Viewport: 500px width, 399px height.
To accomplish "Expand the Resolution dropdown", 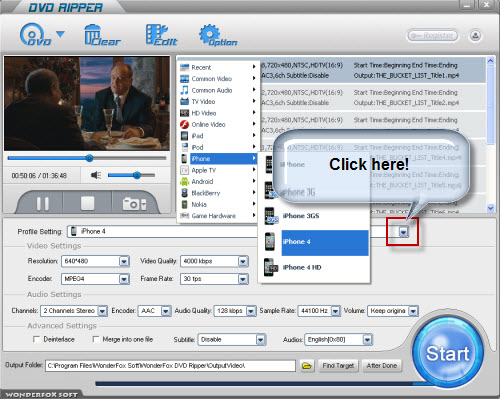I will [124, 261].
